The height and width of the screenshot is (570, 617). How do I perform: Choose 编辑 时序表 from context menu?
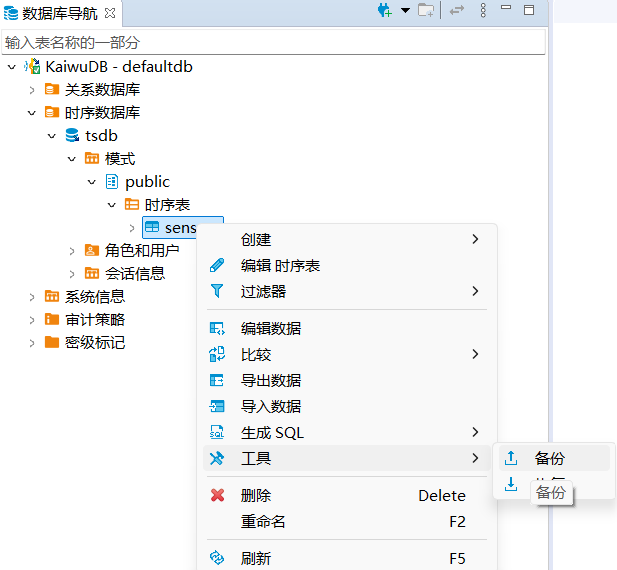[280, 266]
